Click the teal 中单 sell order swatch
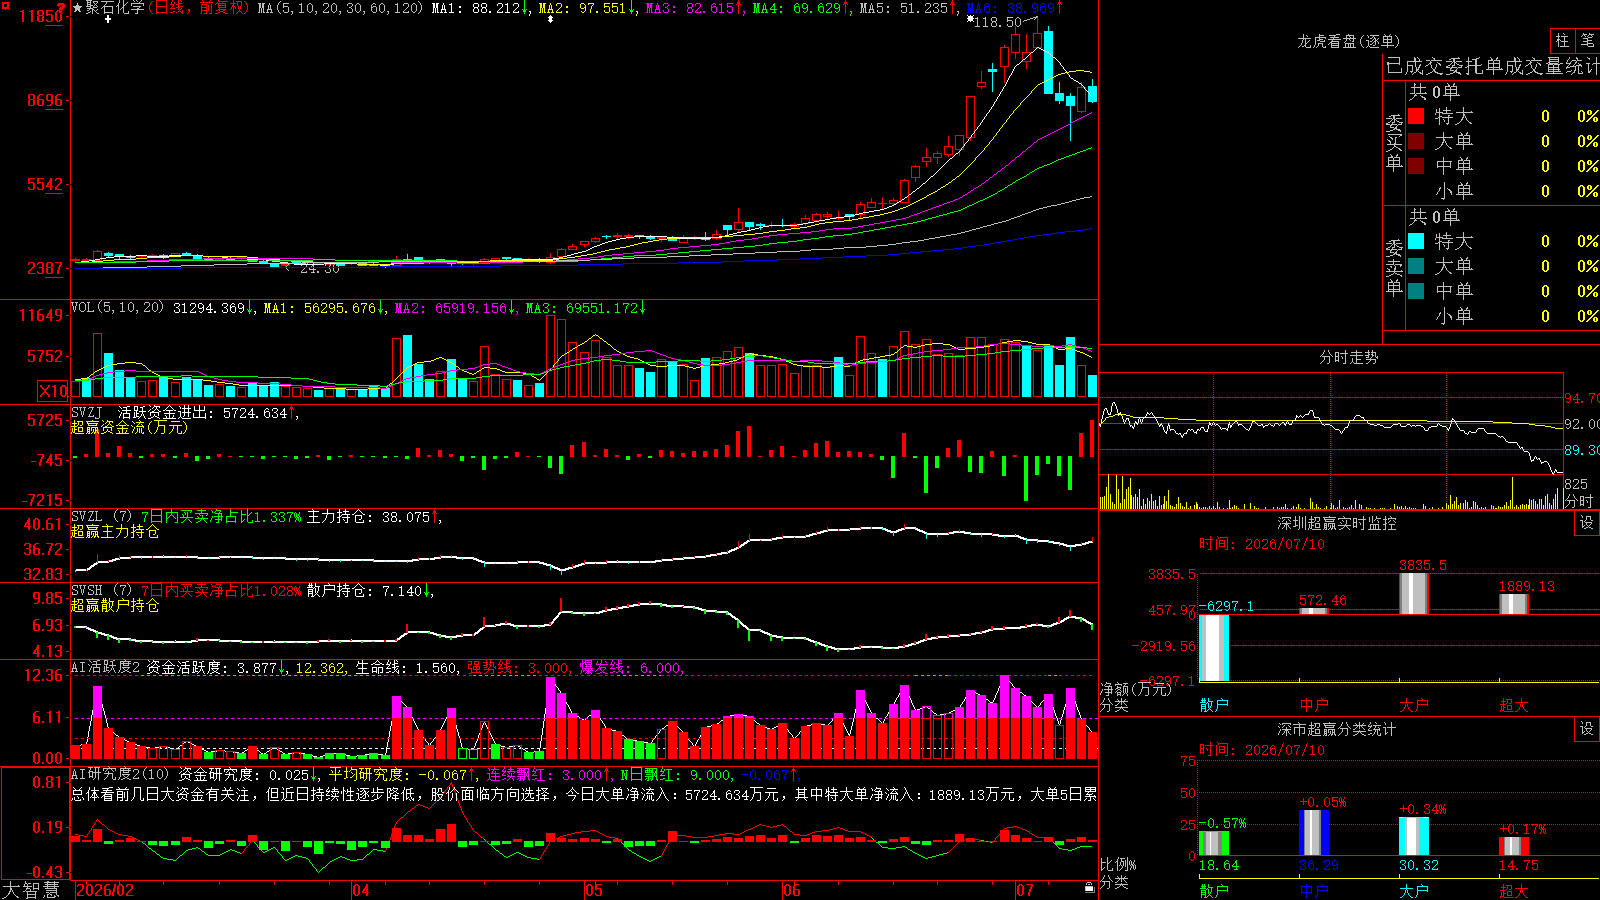Screen dimensions: 1600x900 1416,291
